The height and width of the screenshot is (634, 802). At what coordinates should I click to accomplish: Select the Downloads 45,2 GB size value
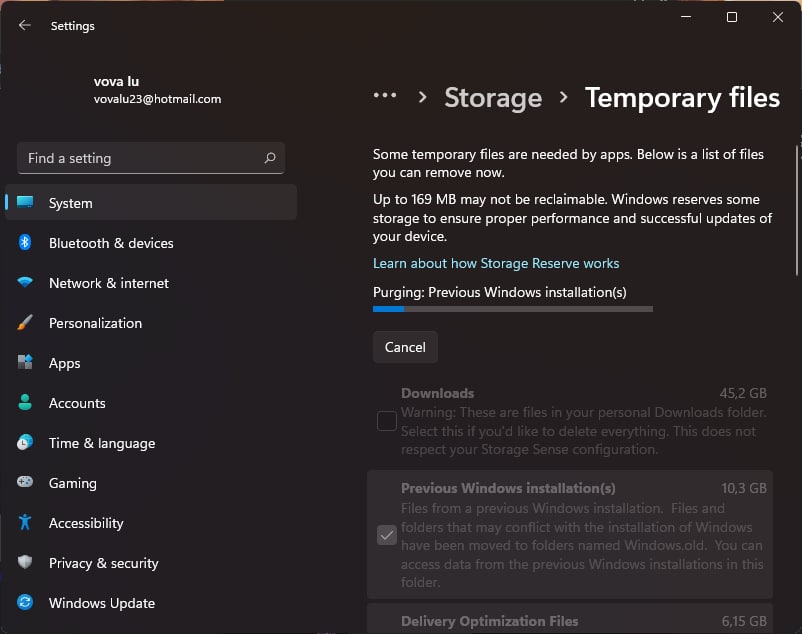click(743, 393)
